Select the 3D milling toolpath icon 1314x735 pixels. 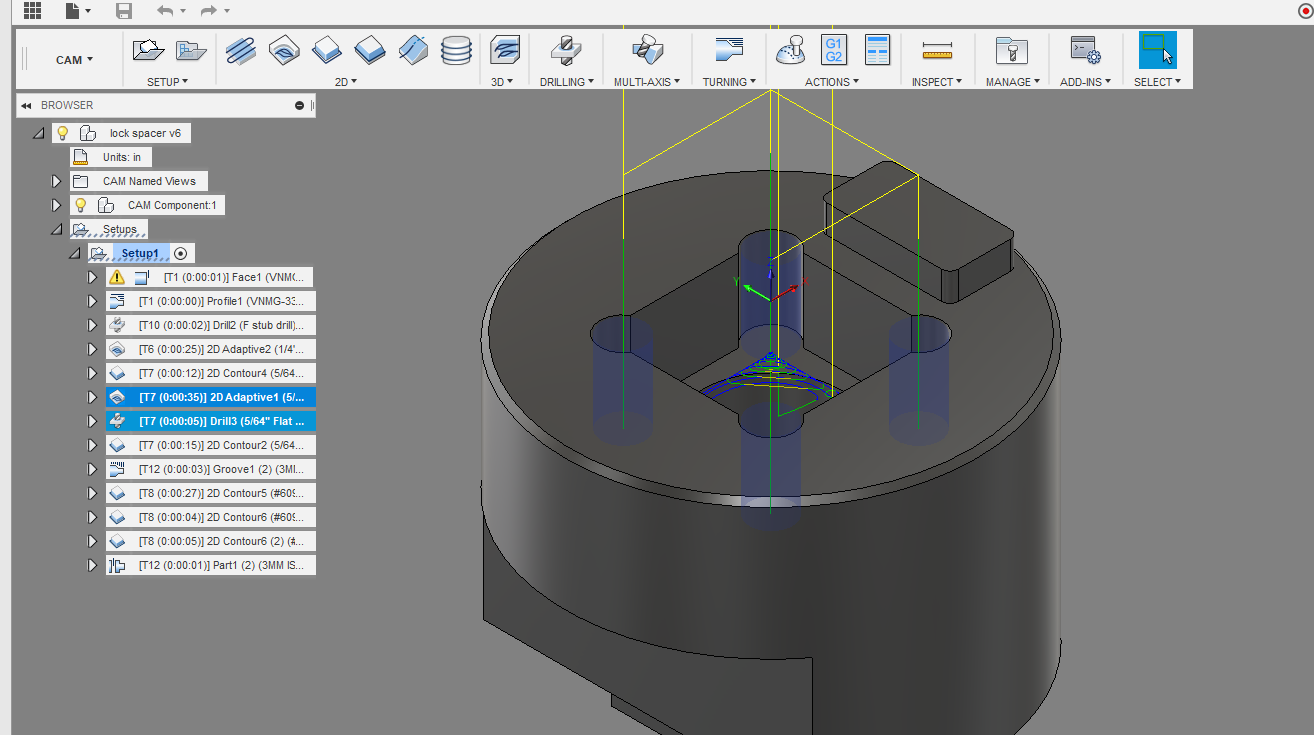(x=504, y=48)
